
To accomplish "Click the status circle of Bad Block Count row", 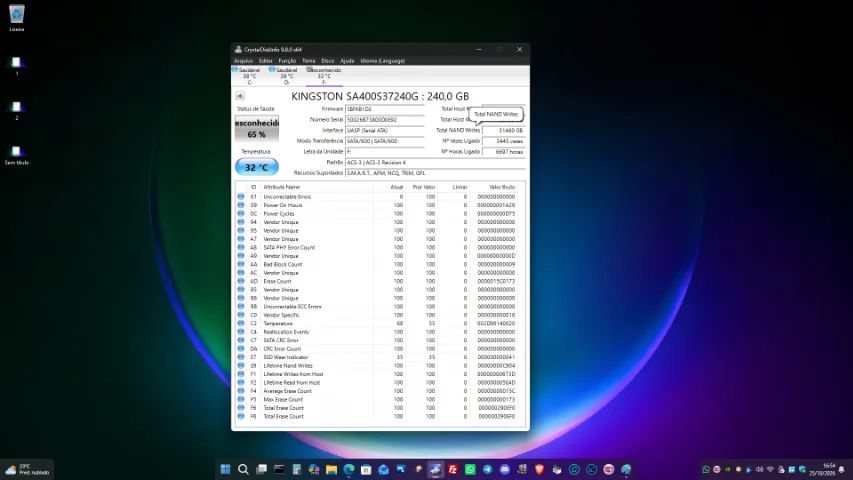I will 241,264.
